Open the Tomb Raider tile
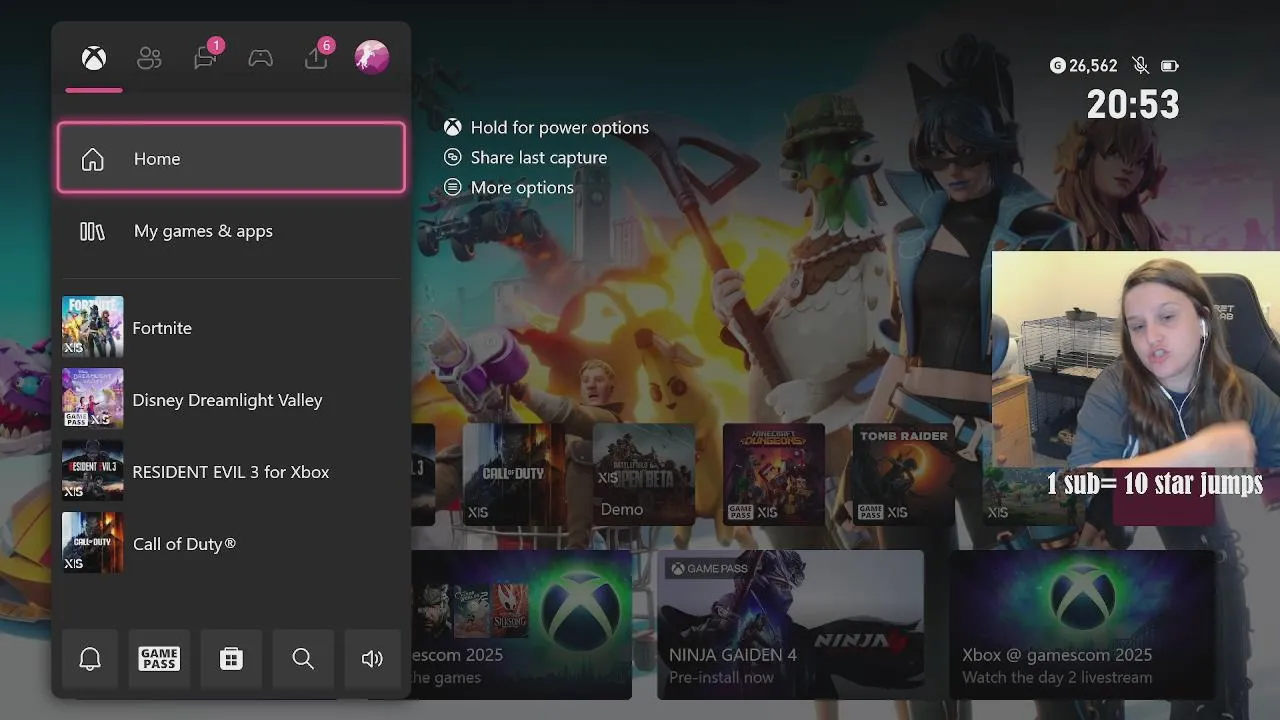The height and width of the screenshot is (720, 1280). (x=904, y=474)
